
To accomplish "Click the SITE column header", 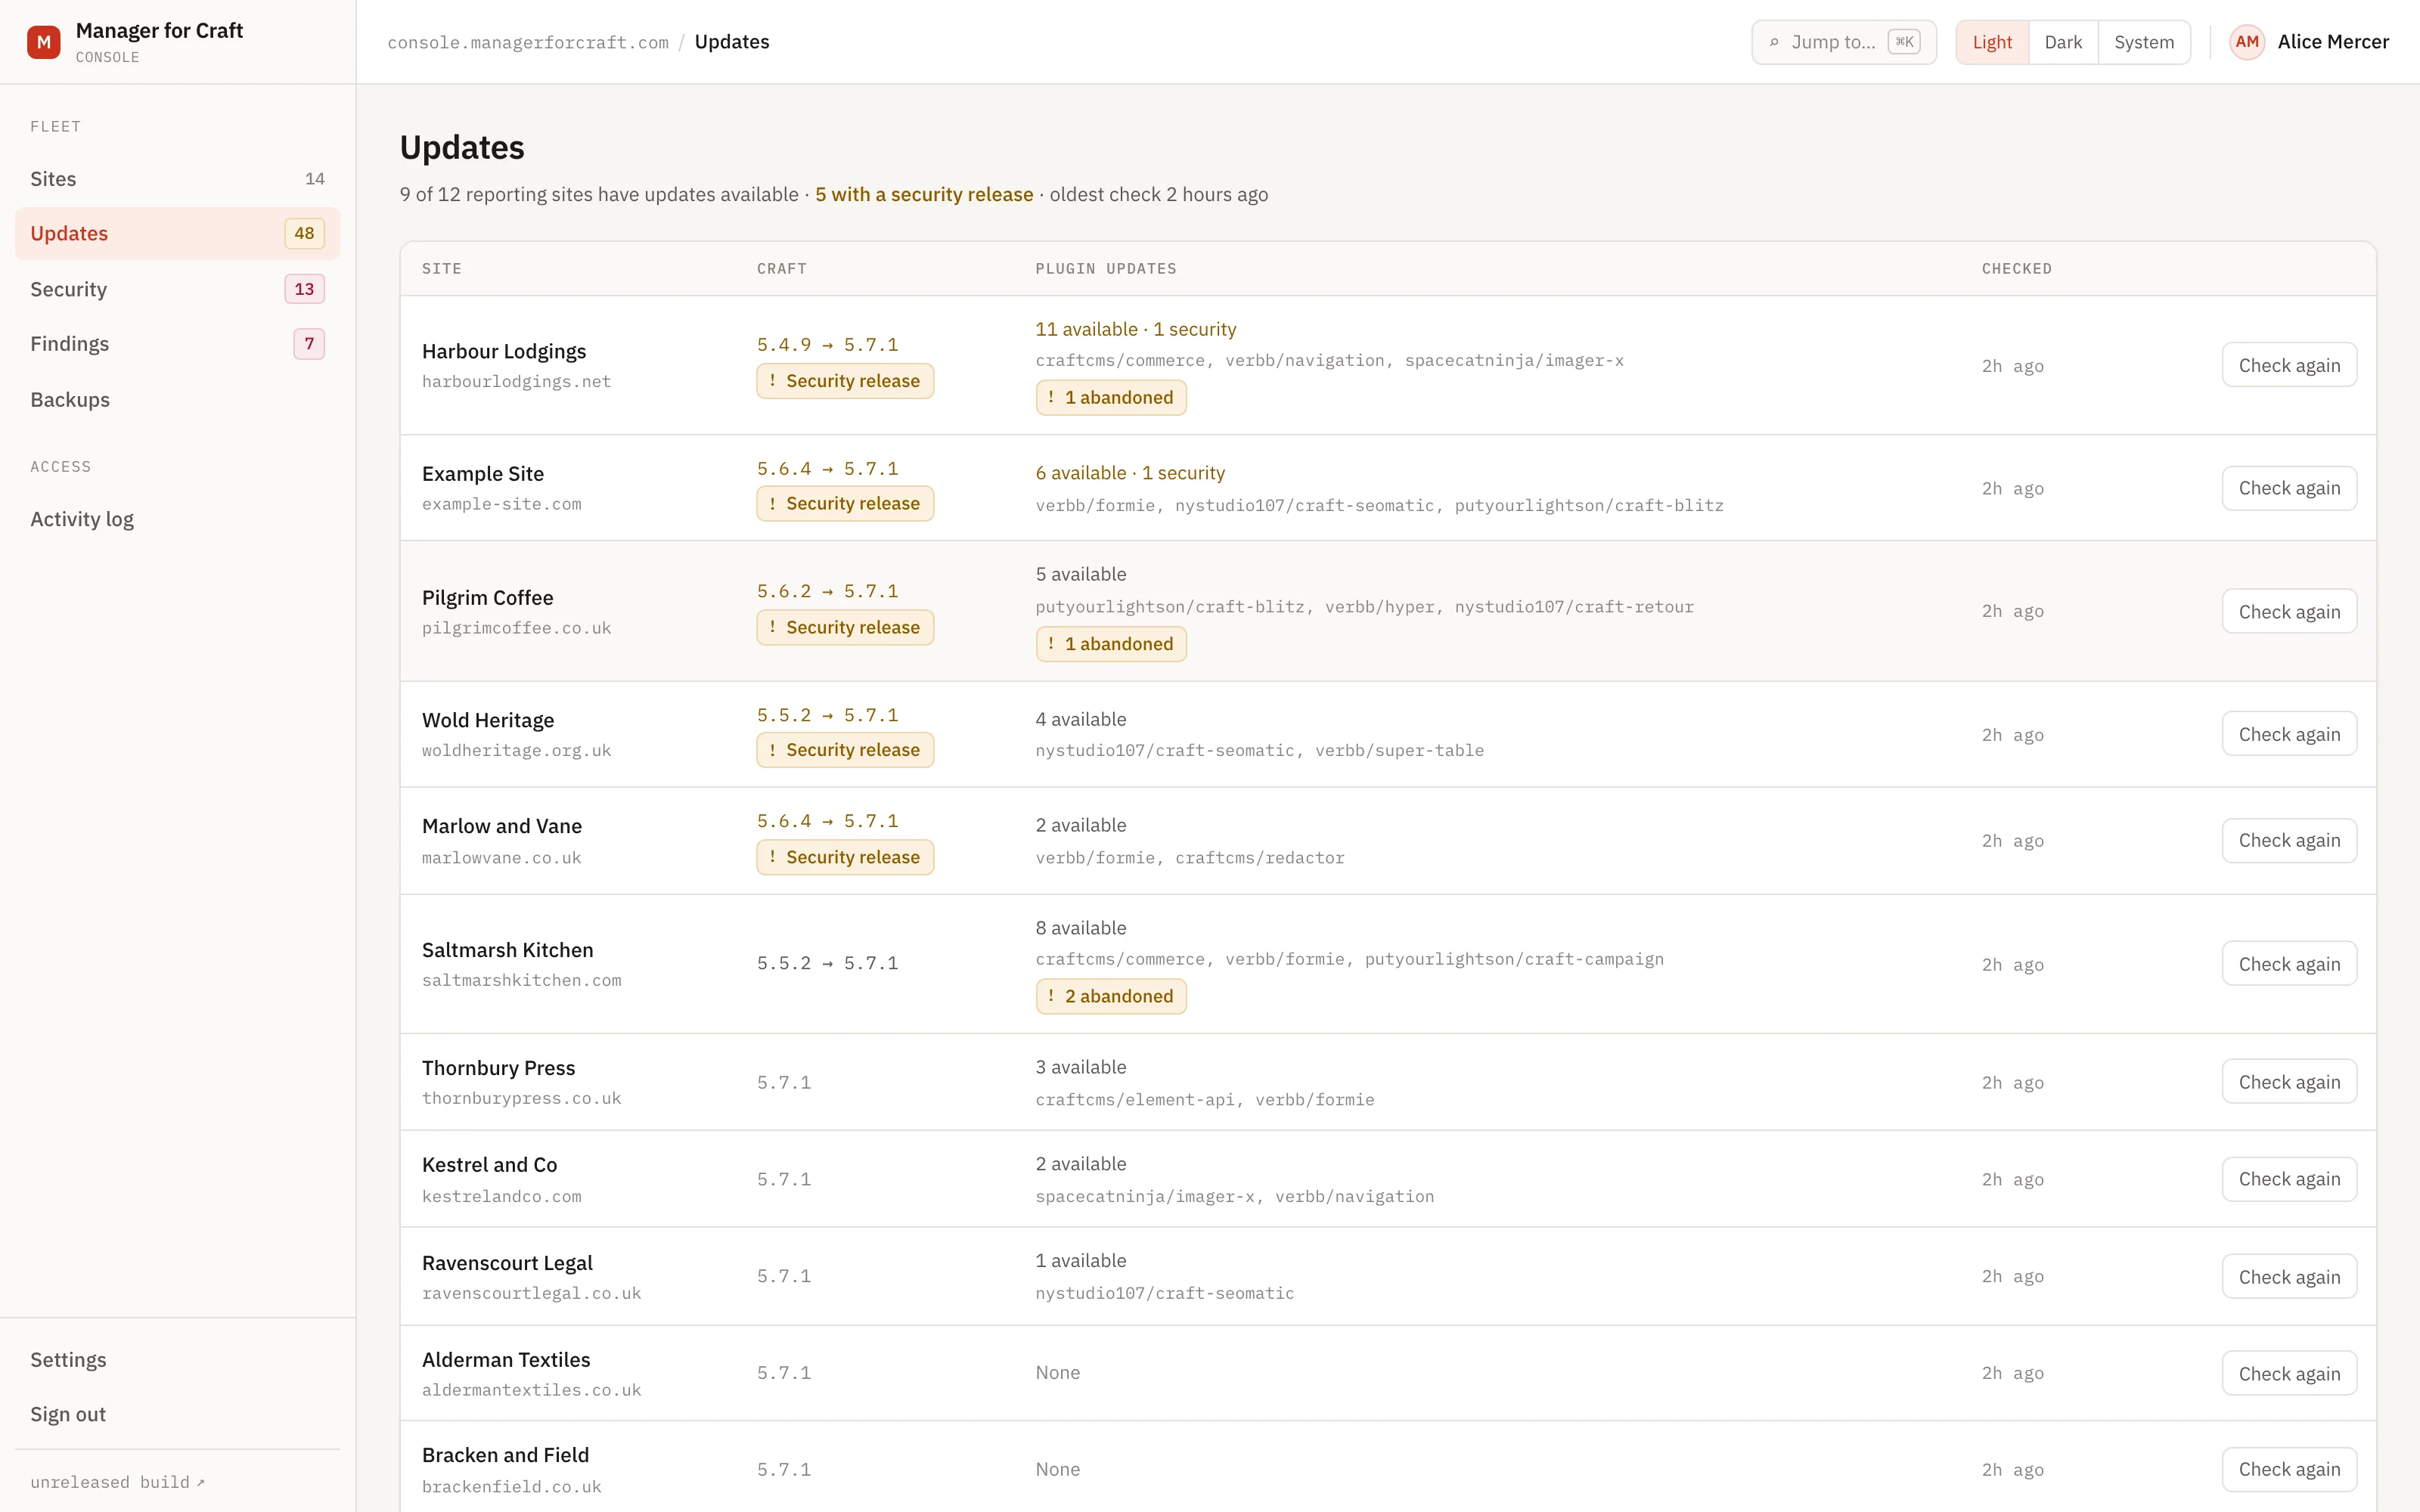I will (442, 269).
